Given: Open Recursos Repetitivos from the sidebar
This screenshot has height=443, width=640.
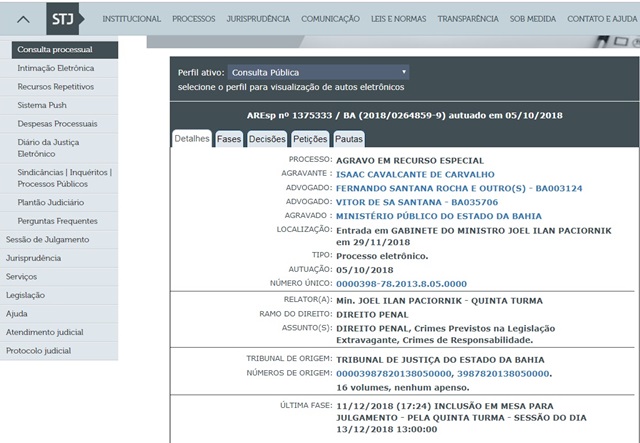Looking at the screenshot, I should click(56, 87).
